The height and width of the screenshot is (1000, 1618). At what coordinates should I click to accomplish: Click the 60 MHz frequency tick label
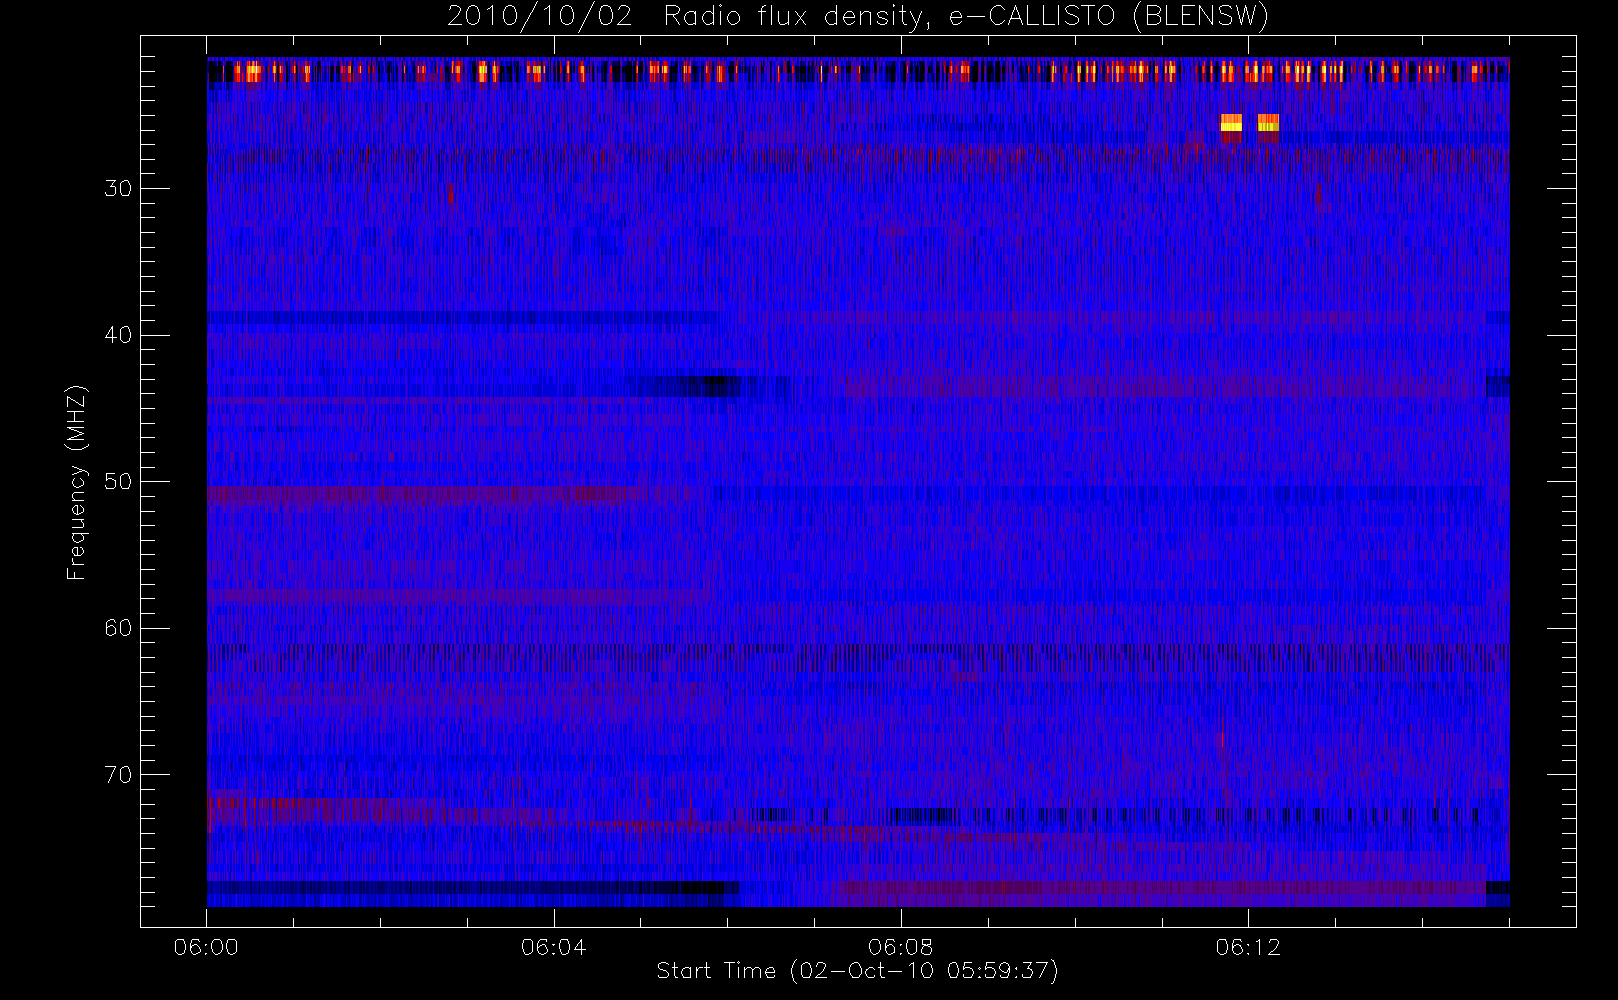(118, 628)
